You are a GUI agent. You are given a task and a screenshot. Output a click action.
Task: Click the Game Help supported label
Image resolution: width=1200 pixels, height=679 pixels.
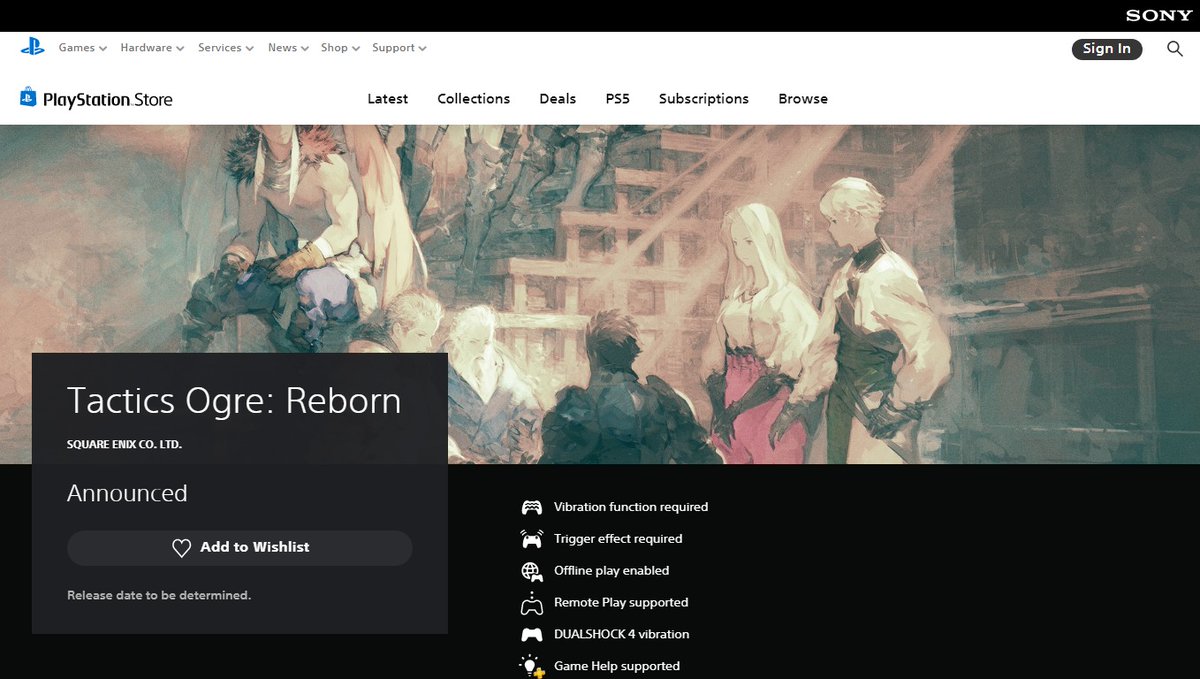[x=617, y=667]
